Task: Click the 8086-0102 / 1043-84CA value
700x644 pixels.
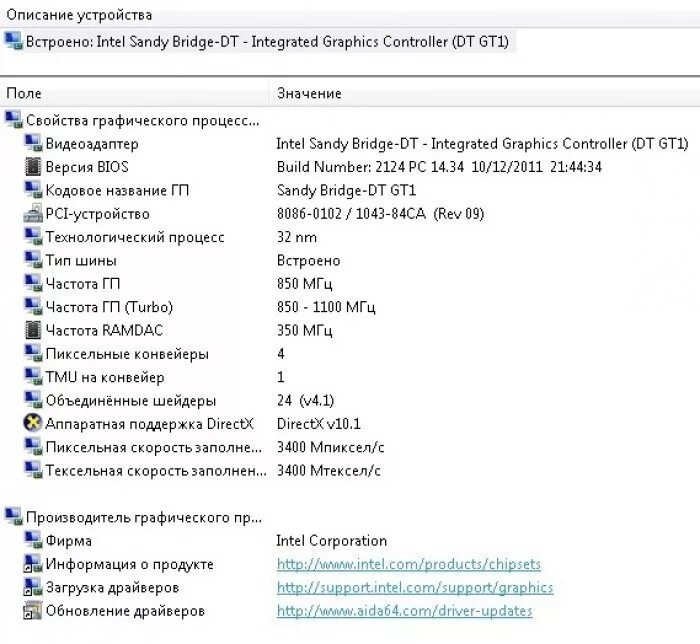Action: pos(380,214)
